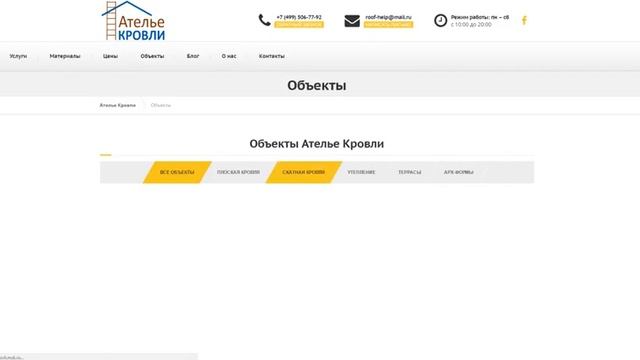Click the yellow button under phone number
The image size is (640, 360).
(x=299, y=24)
